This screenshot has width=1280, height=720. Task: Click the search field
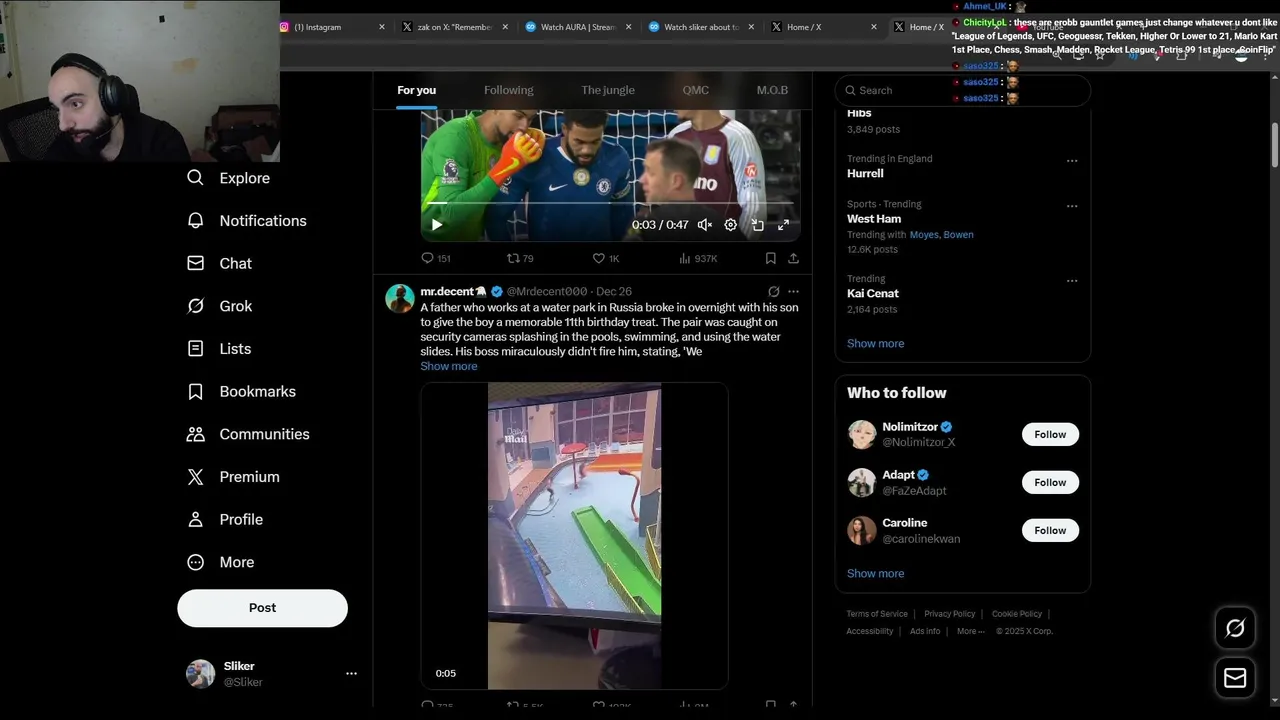click(x=963, y=90)
